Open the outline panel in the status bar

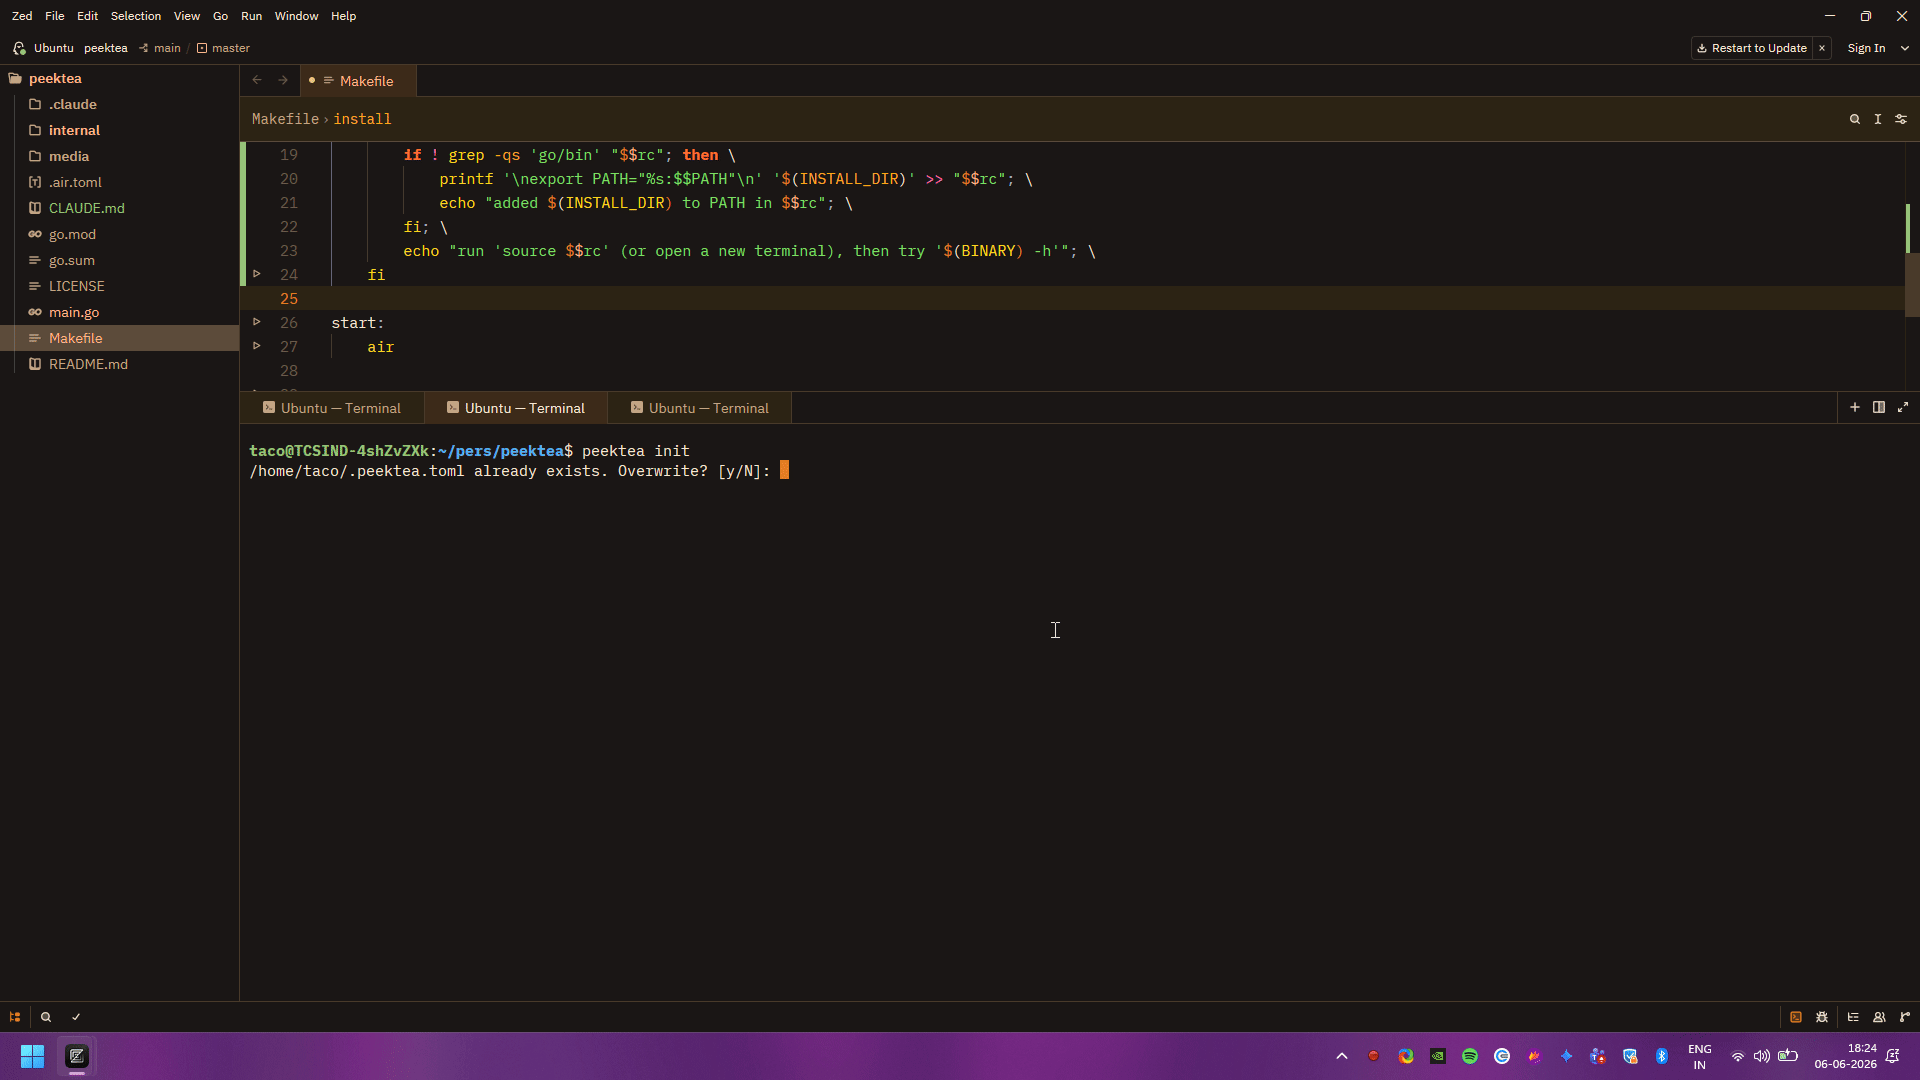pos(1853,1017)
